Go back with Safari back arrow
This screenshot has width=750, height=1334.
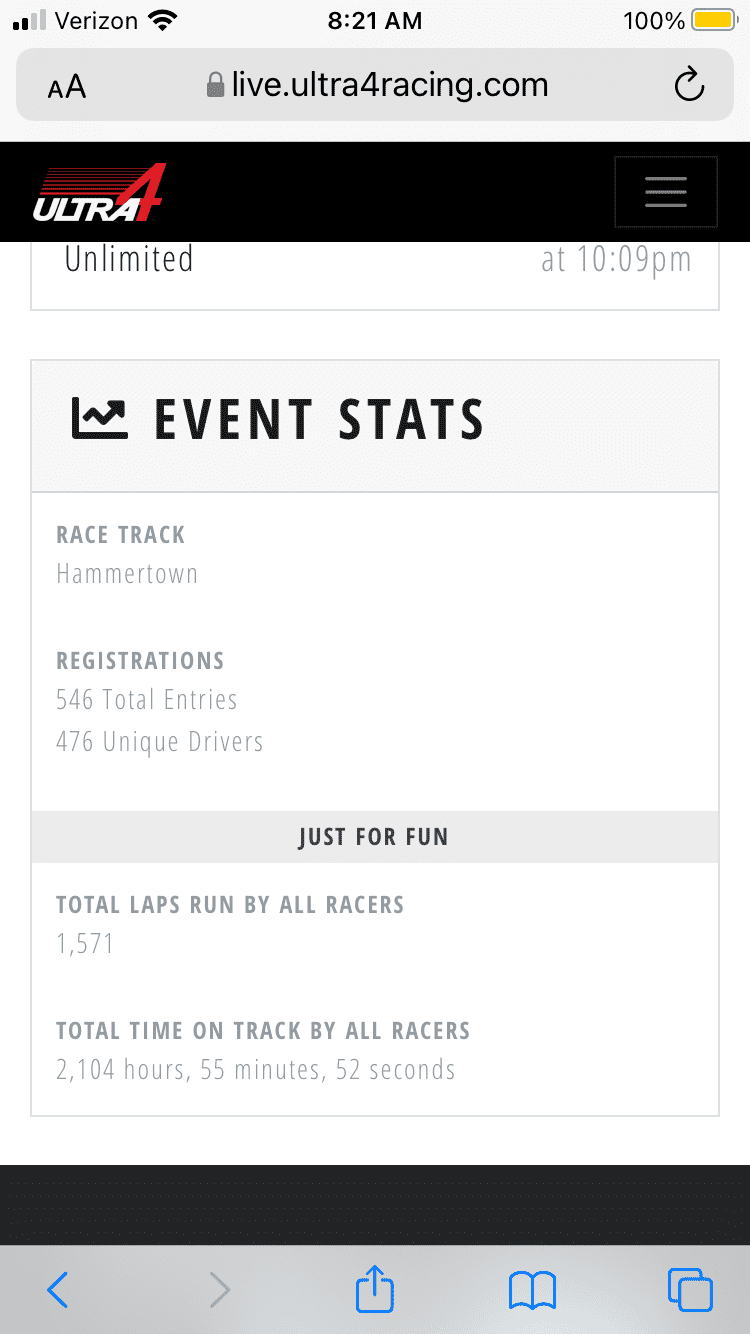tap(58, 1290)
